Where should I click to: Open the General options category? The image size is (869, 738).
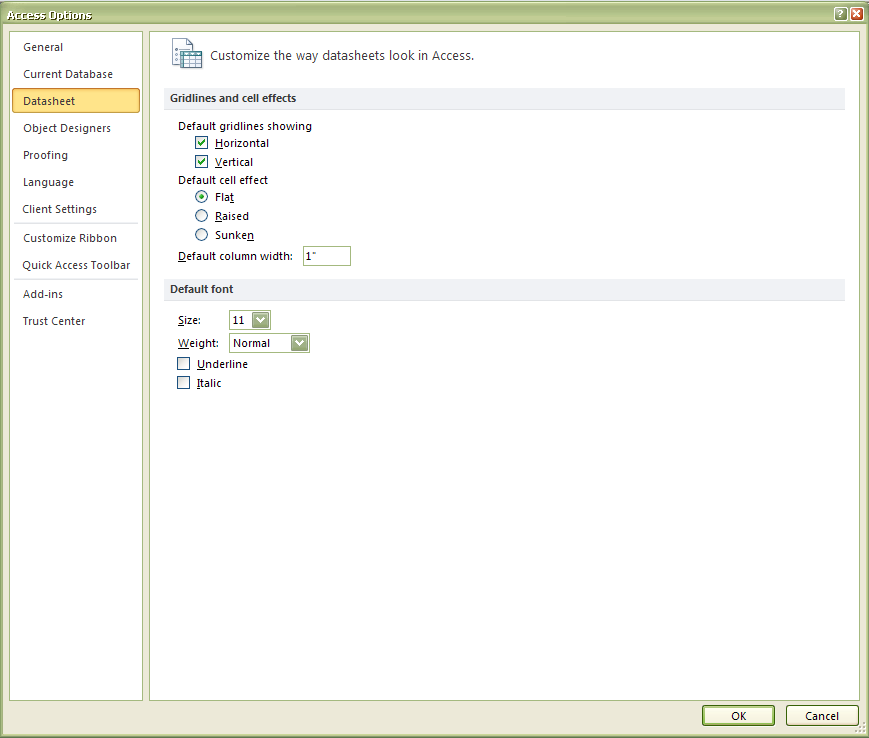coord(76,47)
